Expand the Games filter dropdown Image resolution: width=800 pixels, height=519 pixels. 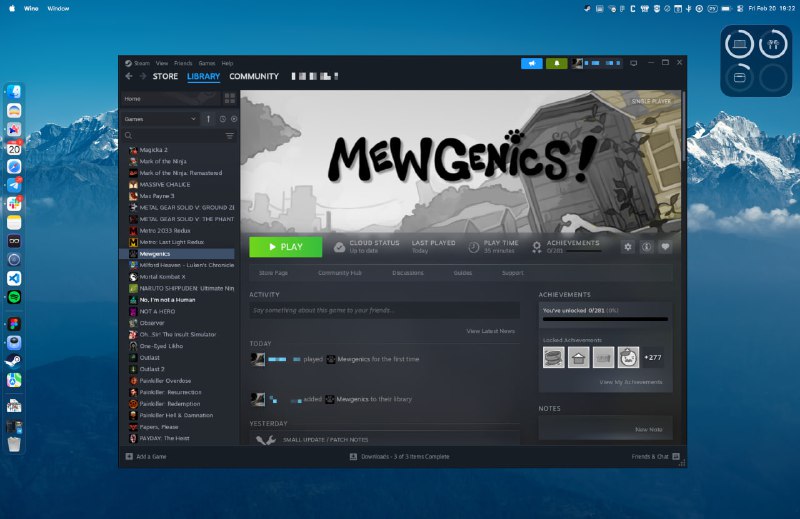coord(160,119)
